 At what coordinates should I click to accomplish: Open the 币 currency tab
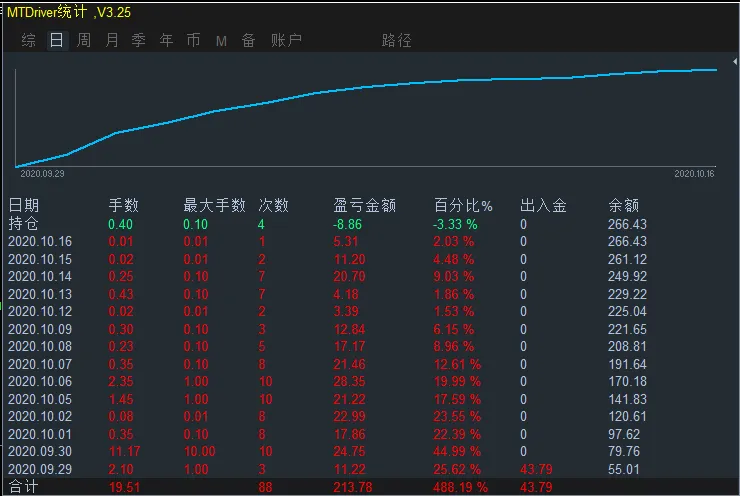(193, 41)
